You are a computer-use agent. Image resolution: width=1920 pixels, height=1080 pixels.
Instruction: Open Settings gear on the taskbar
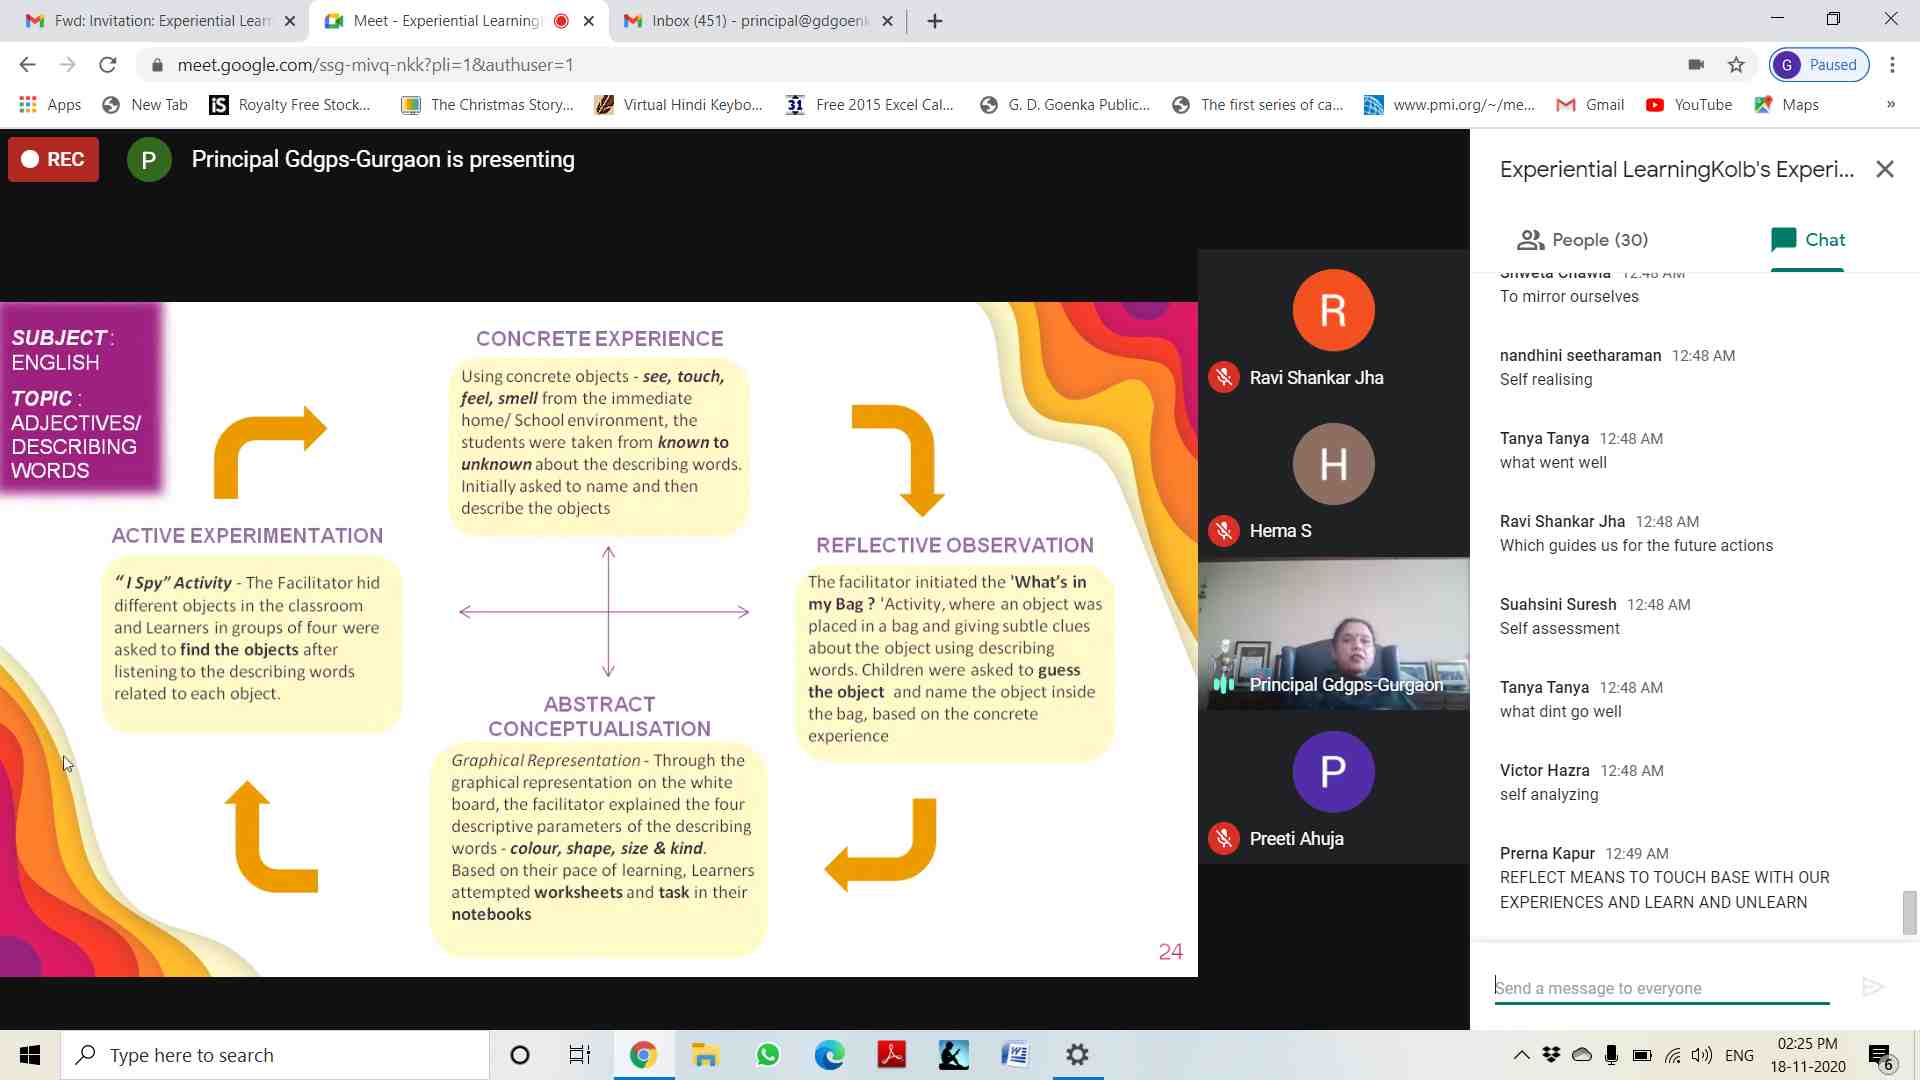click(1077, 1055)
